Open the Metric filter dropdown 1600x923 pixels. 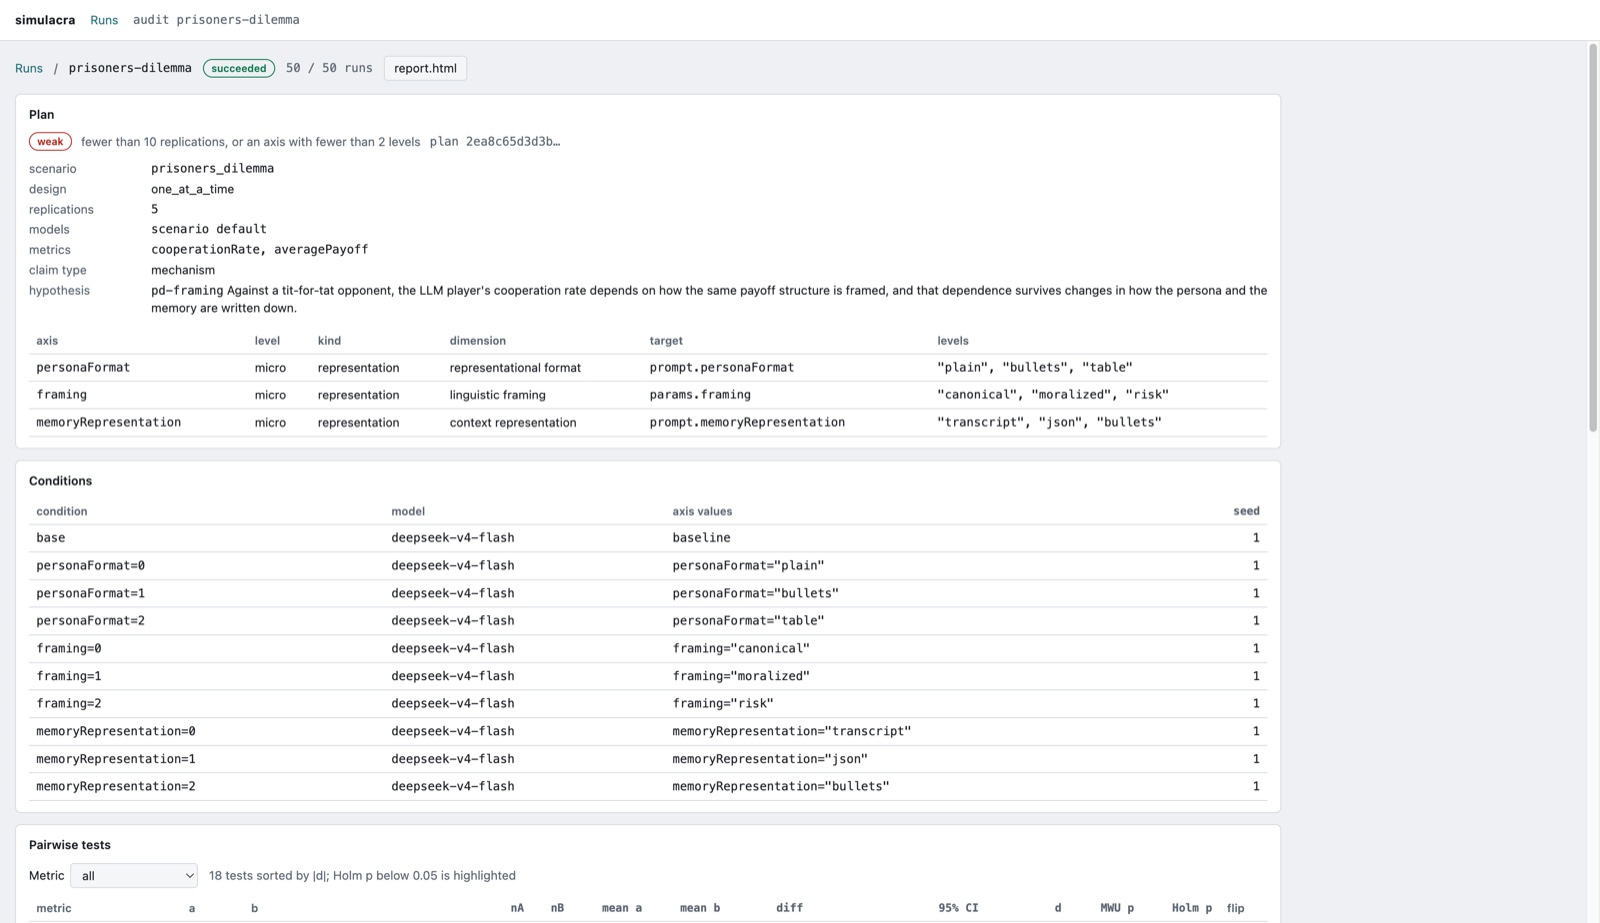[134, 876]
